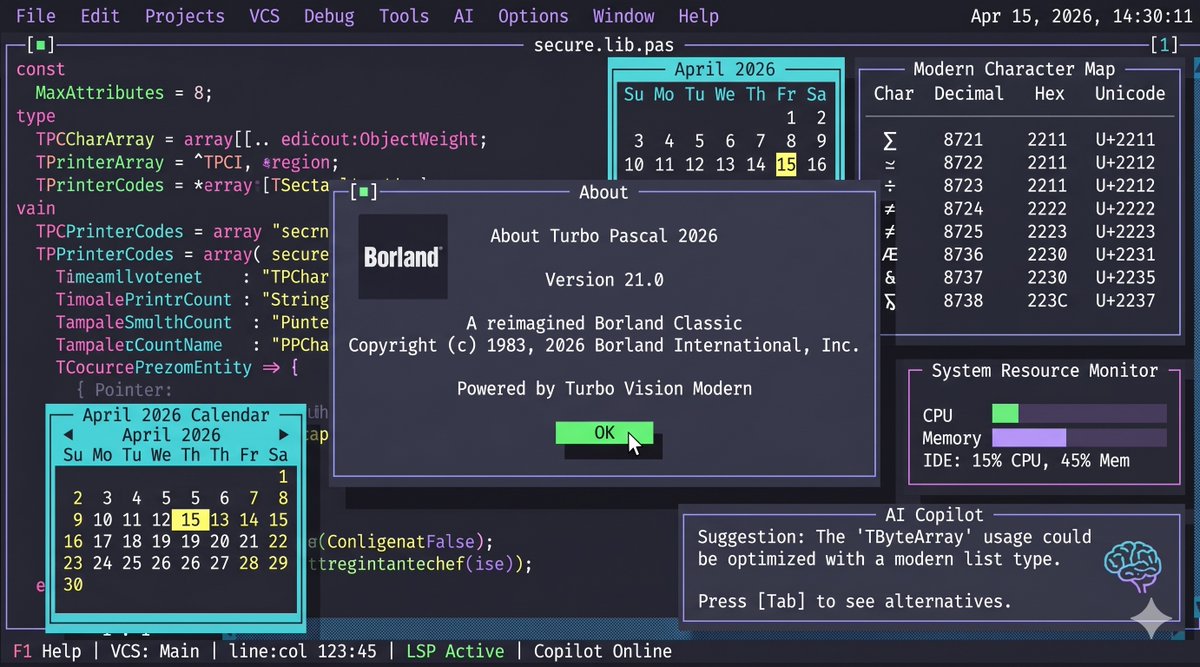
Task: Click the Decimal column header in Character Map
Action: click(968, 94)
